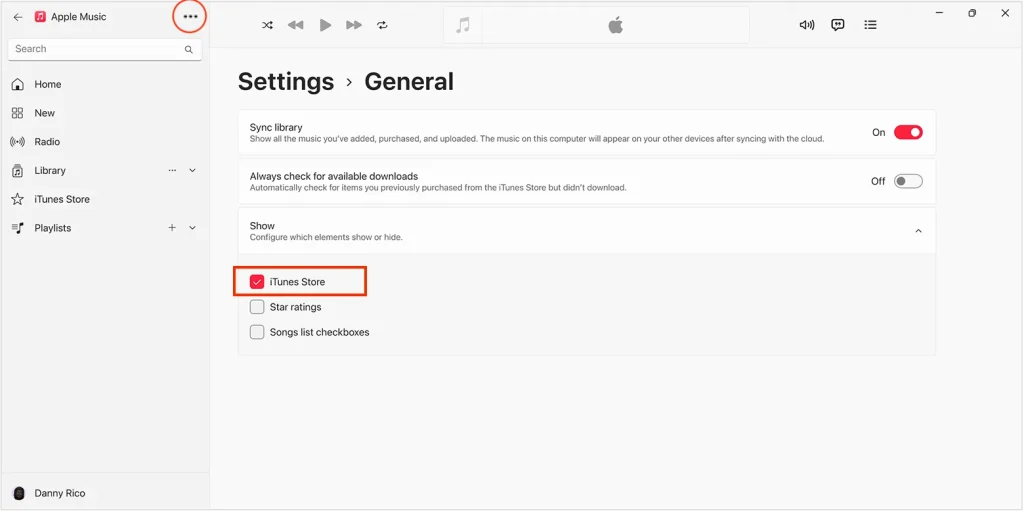Click the Danny Rico account name
The height and width of the screenshot is (511, 1024).
[59, 493]
